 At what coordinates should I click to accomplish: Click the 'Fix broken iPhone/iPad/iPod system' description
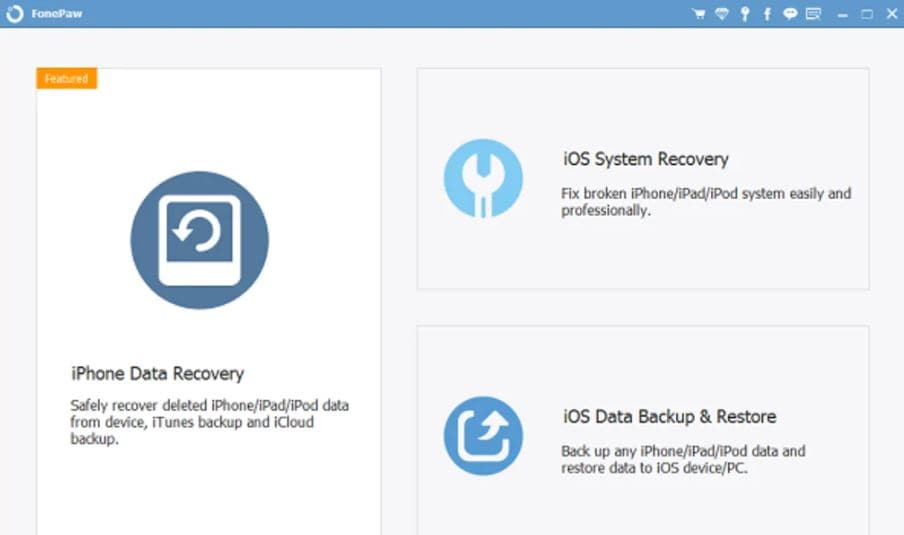click(706, 202)
